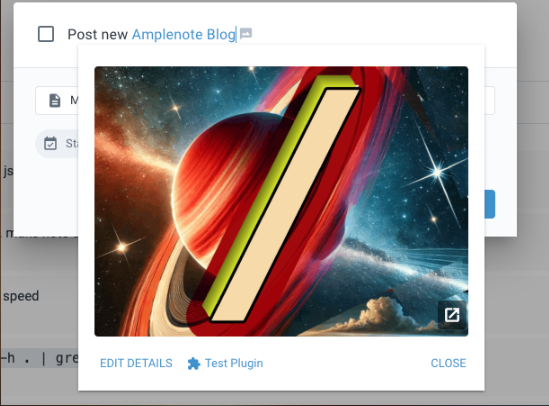Click the word "speed" in the background note

pyautogui.click(x=21, y=296)
